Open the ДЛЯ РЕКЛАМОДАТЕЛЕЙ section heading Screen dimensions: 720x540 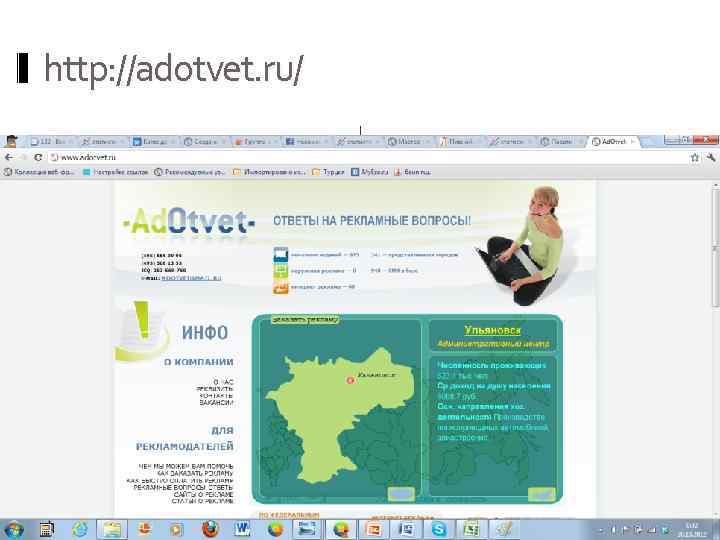(x=185, y=439)
